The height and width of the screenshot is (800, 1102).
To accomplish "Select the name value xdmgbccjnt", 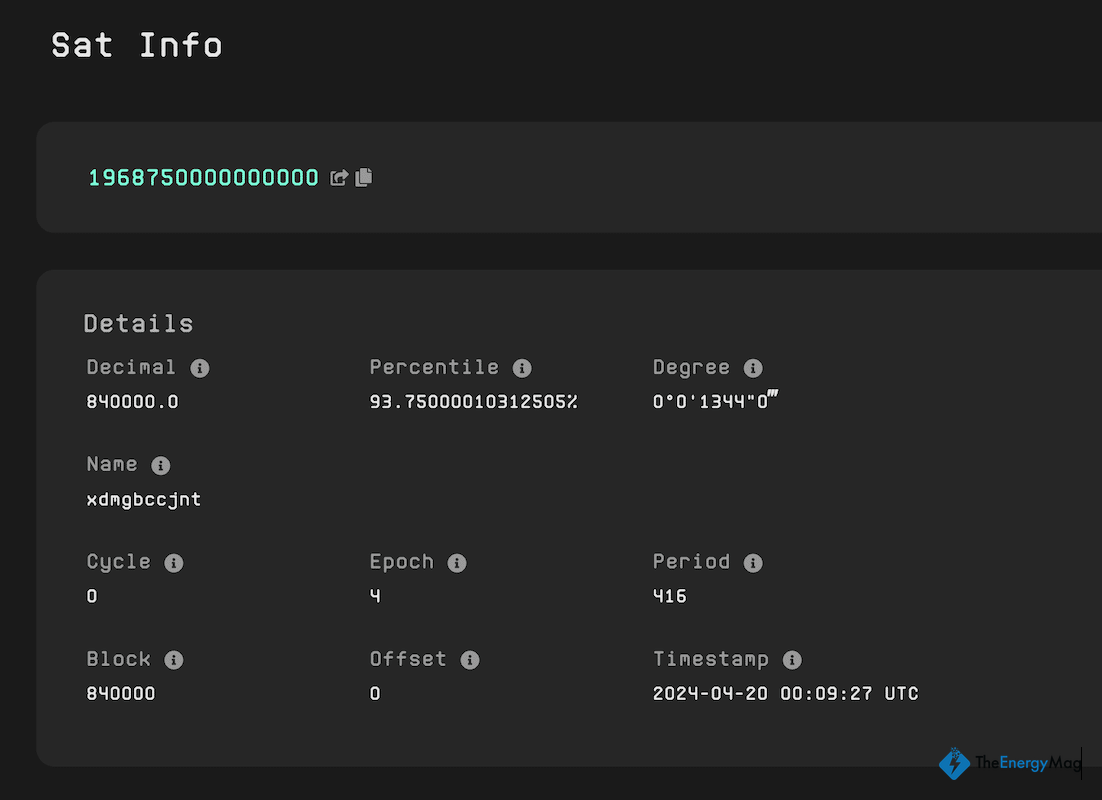I will 144,499.
